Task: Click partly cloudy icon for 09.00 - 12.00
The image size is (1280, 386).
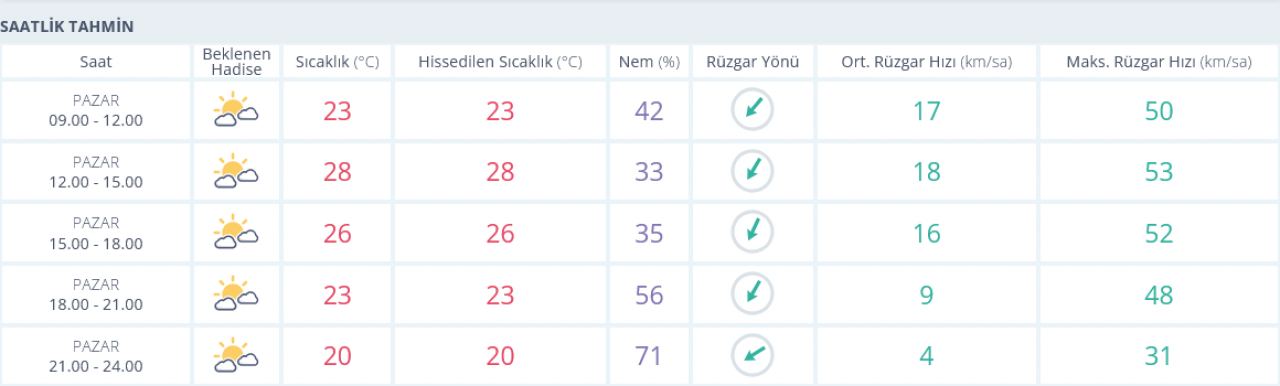Action: point(236,110)
